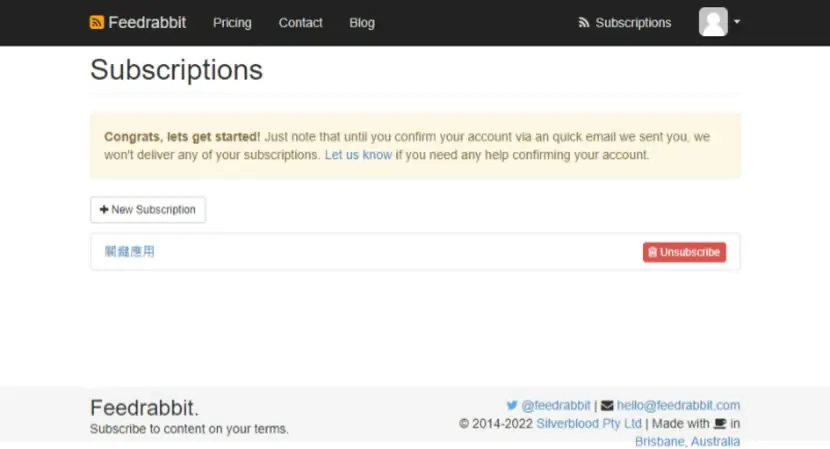Click the Twitter bird icon in the footer
The width and height of the screenshot is (830, 449).
[512, 405]
